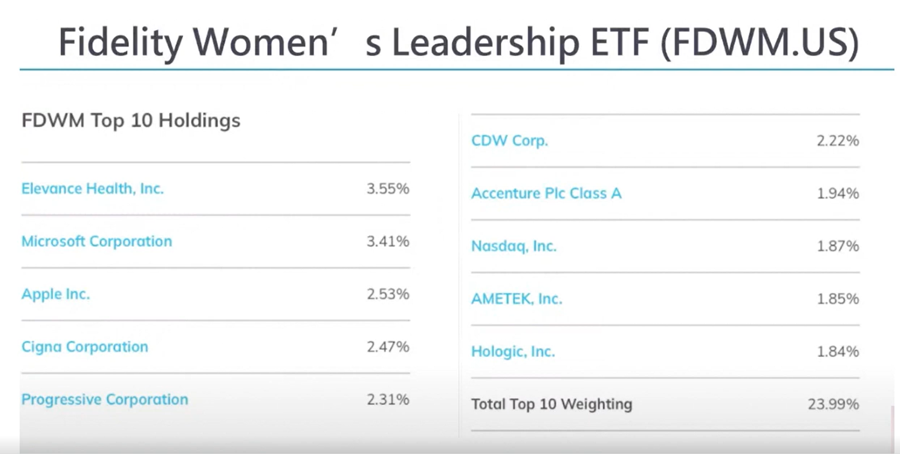Select the 3.41% value beside Microsoft

coord(387,241)
